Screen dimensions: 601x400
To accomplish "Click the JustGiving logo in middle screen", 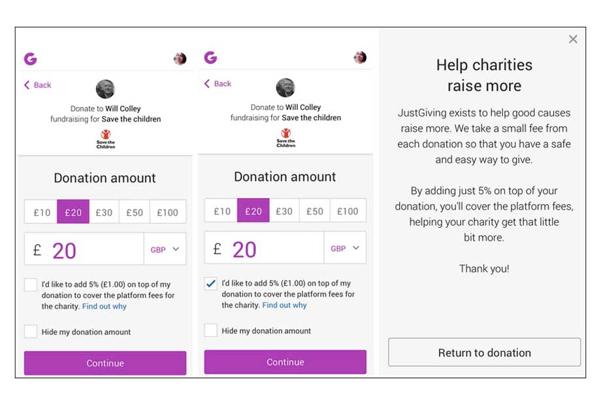I will point(210,57).
